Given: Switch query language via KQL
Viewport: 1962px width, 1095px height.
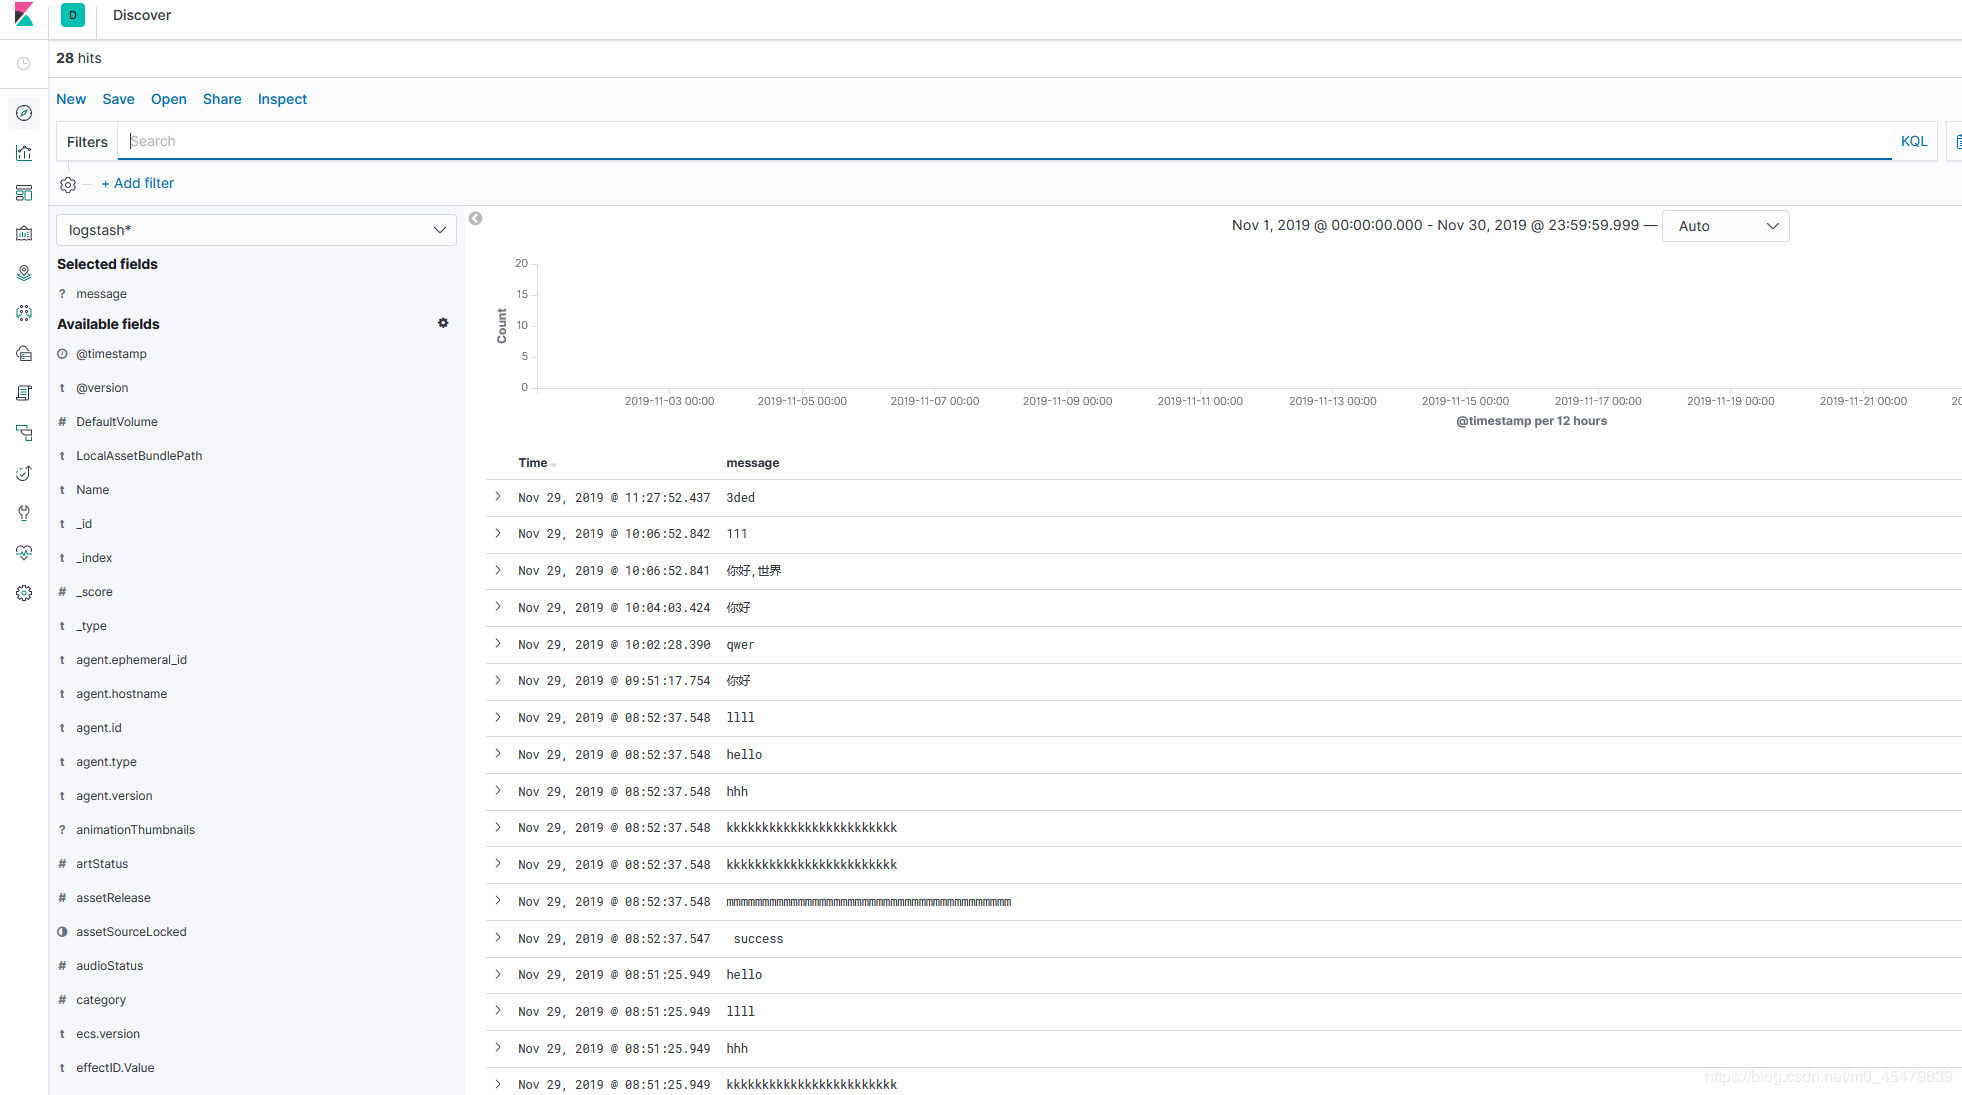Looking at the screenshot, I should pos(1914,141).
